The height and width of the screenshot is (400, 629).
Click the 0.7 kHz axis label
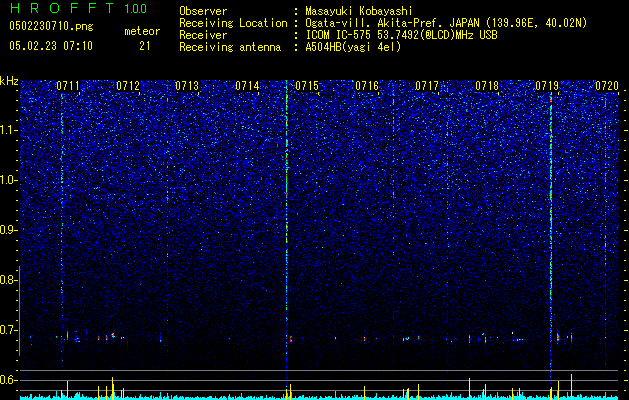point(9,330)
